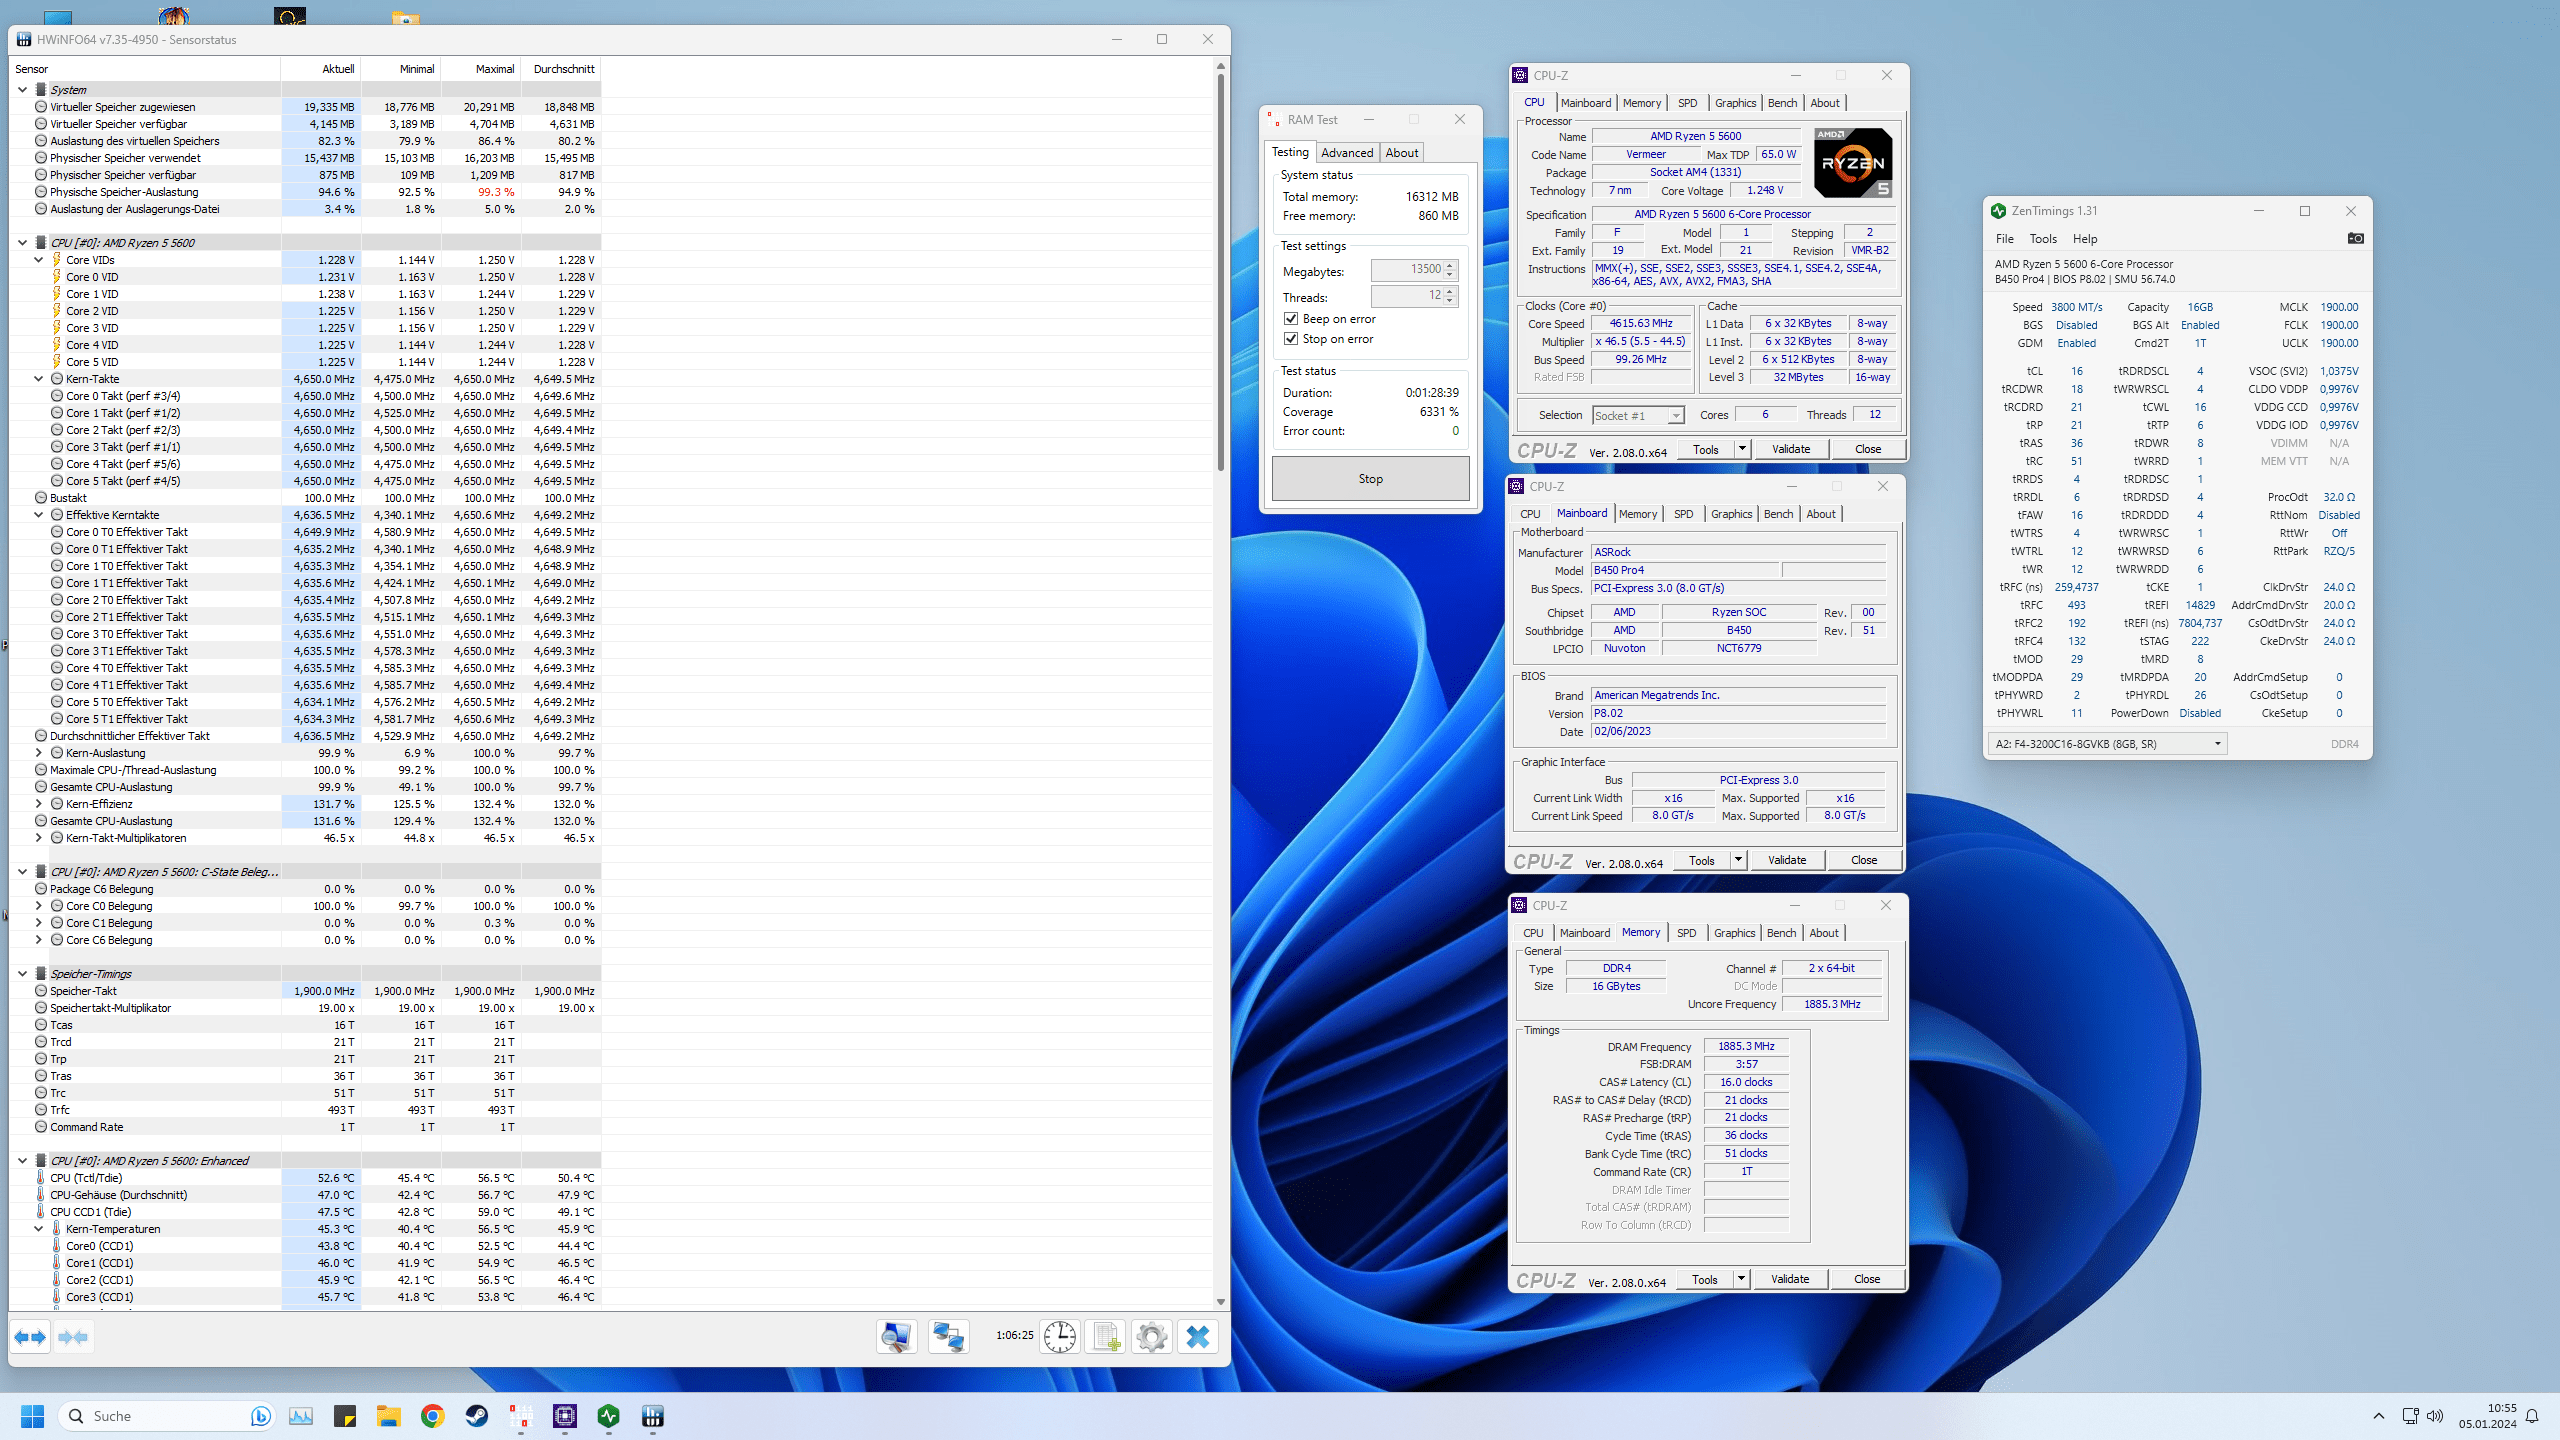The height and width of the screenshot is (1440, 2560).
Task: Open Steam from taskbar
Action: tap(477, 1416)
